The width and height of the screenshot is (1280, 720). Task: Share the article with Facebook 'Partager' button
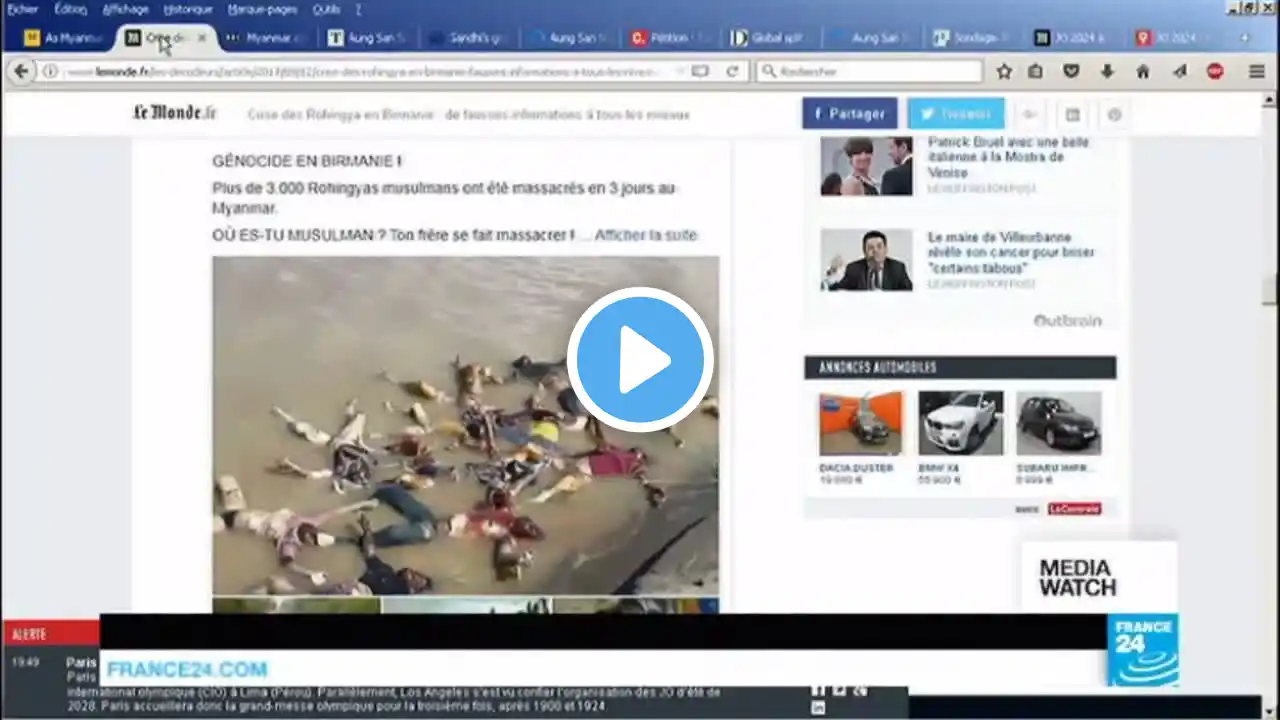[849, 114]
